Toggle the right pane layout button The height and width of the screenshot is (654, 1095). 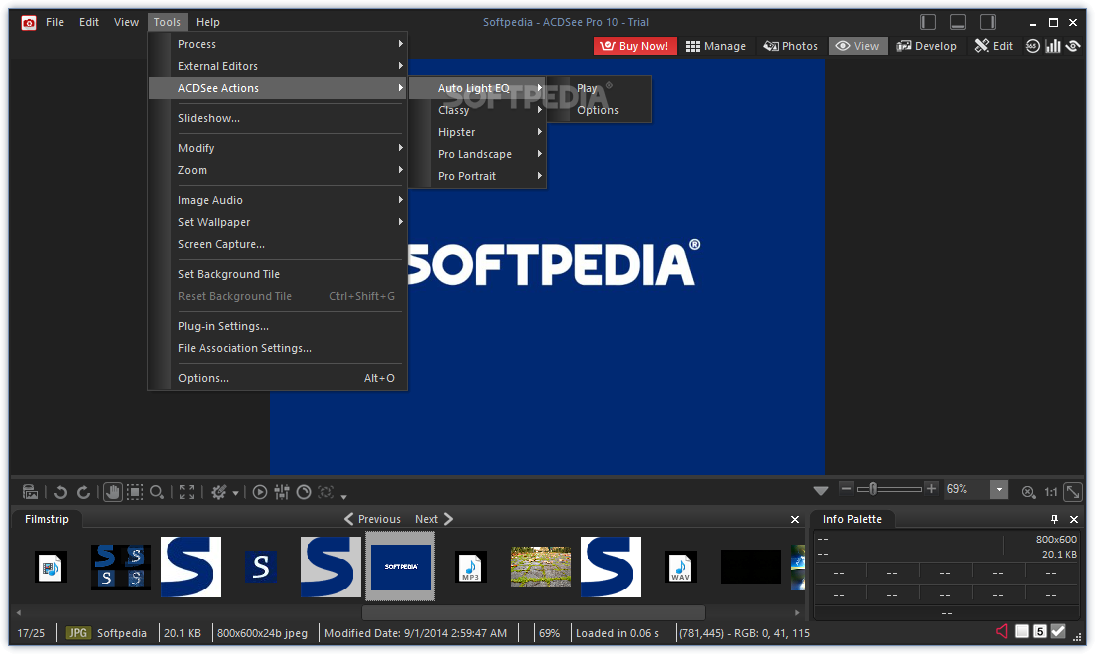(988, 22)
